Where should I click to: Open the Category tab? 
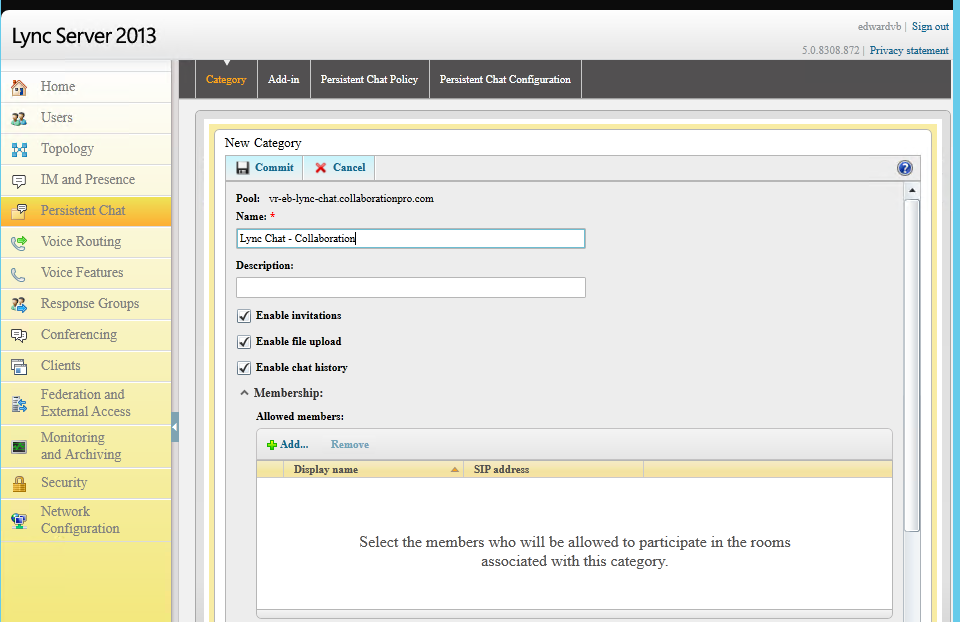pos(226,80)
